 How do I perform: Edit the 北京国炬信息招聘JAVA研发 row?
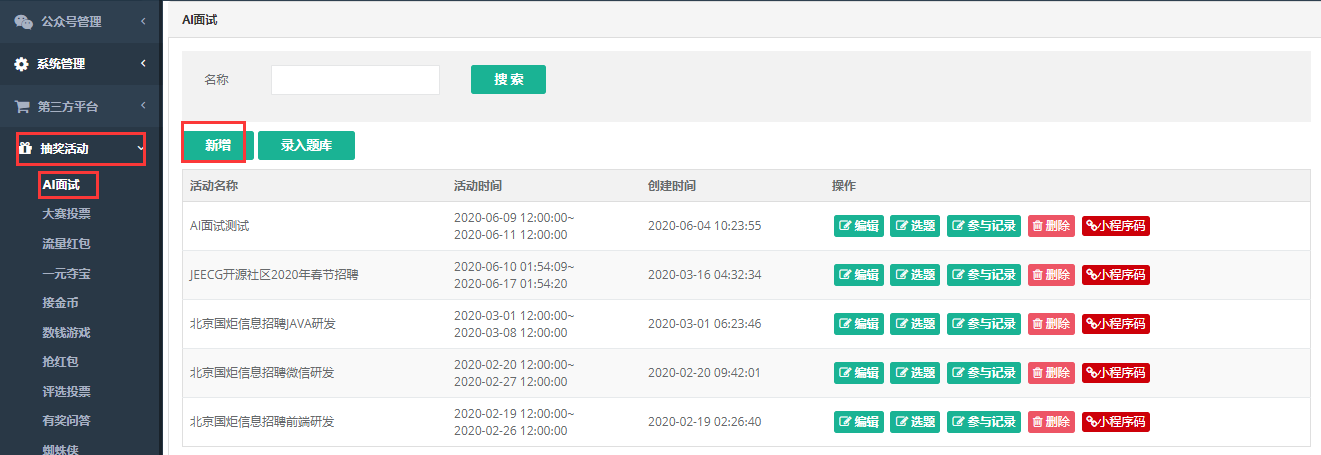859,324
